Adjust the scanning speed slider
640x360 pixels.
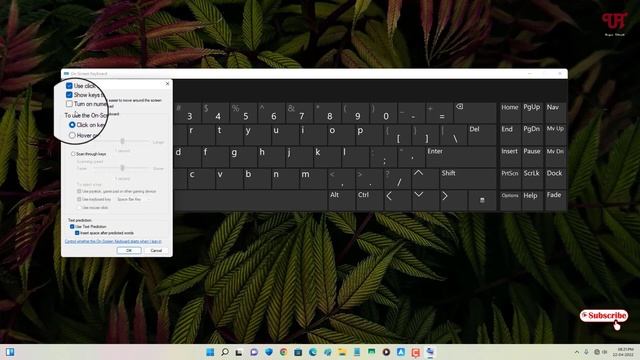[x=122, y=168]
